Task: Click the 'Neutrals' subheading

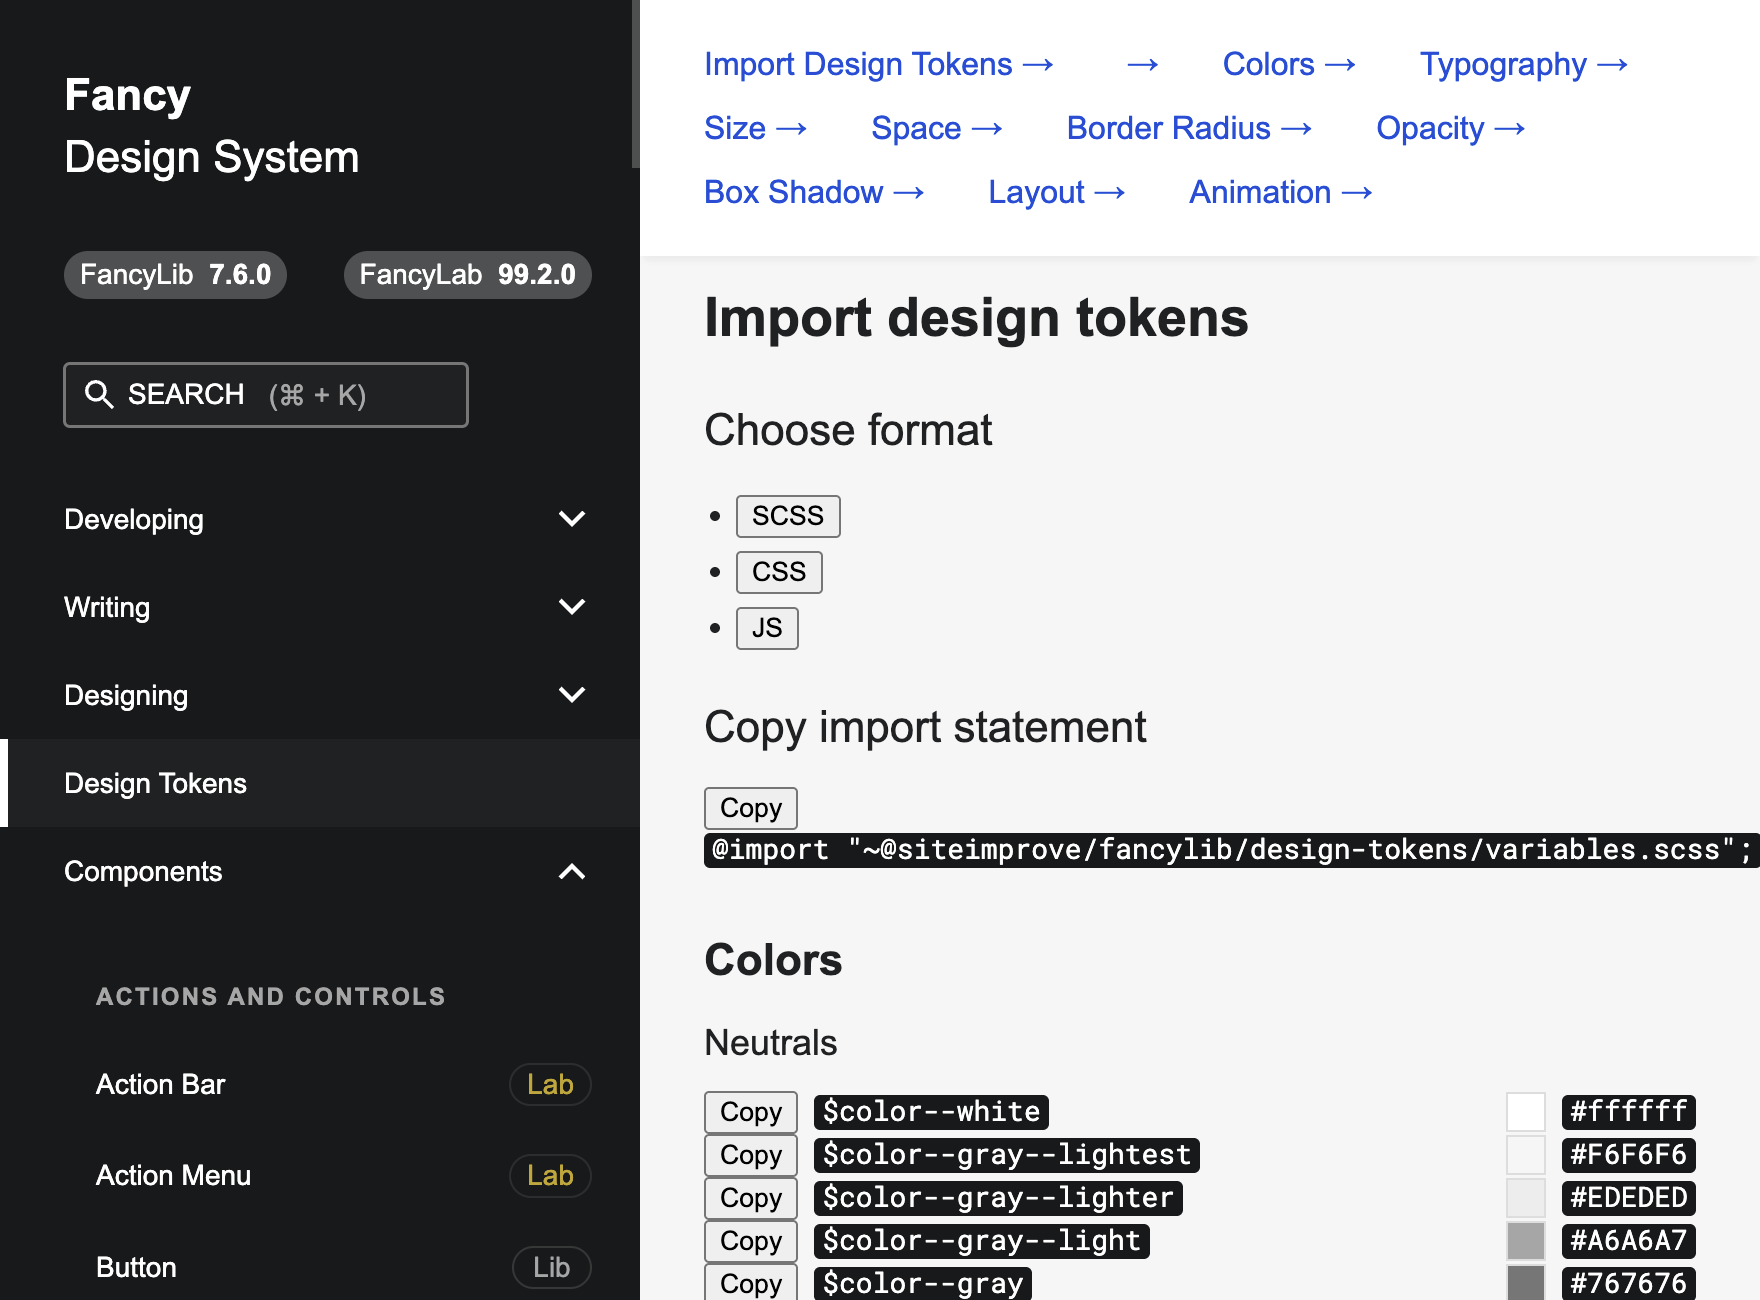Action: (x=770, y=1043)
